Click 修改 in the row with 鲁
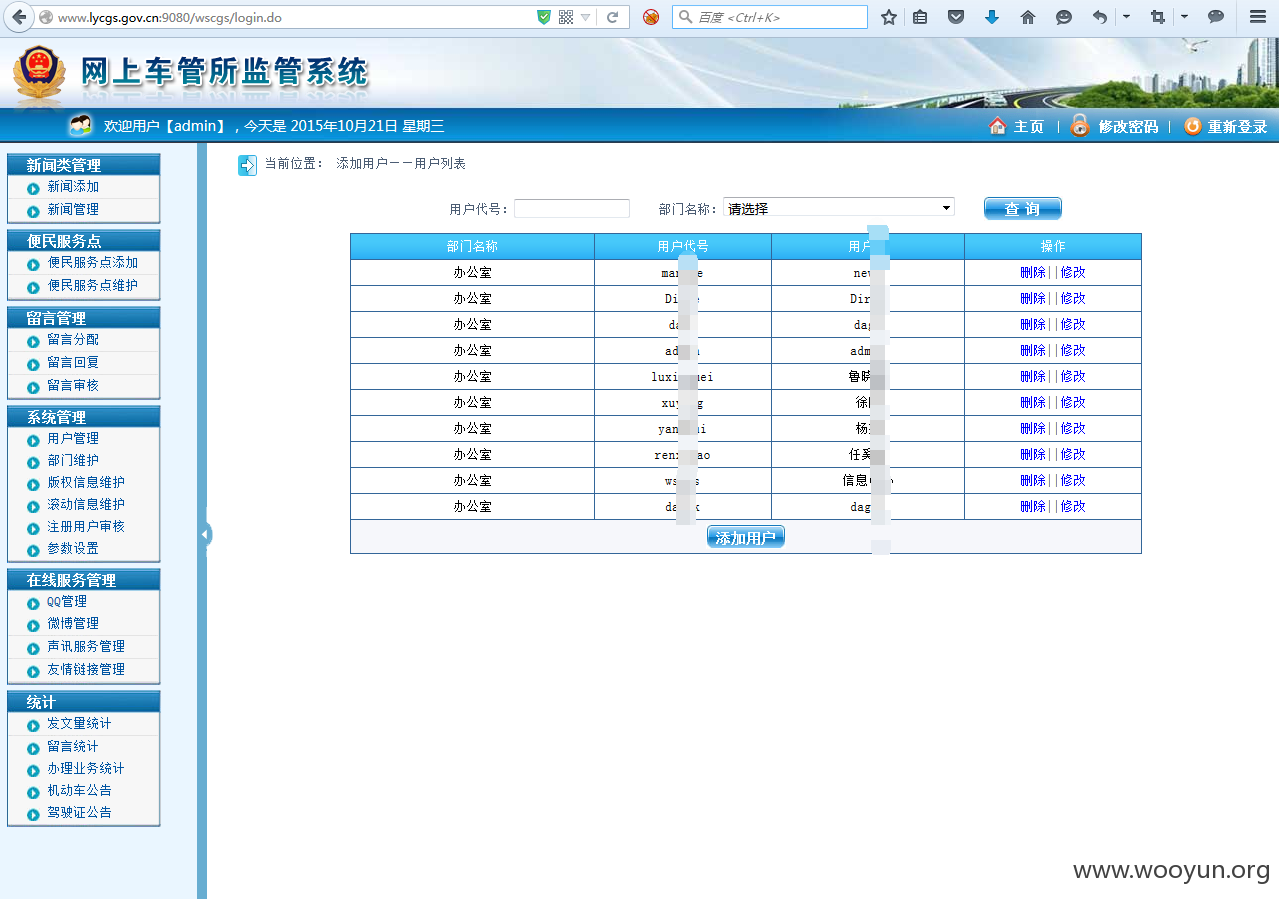 pyautogui.click(x=1073, y=377)
